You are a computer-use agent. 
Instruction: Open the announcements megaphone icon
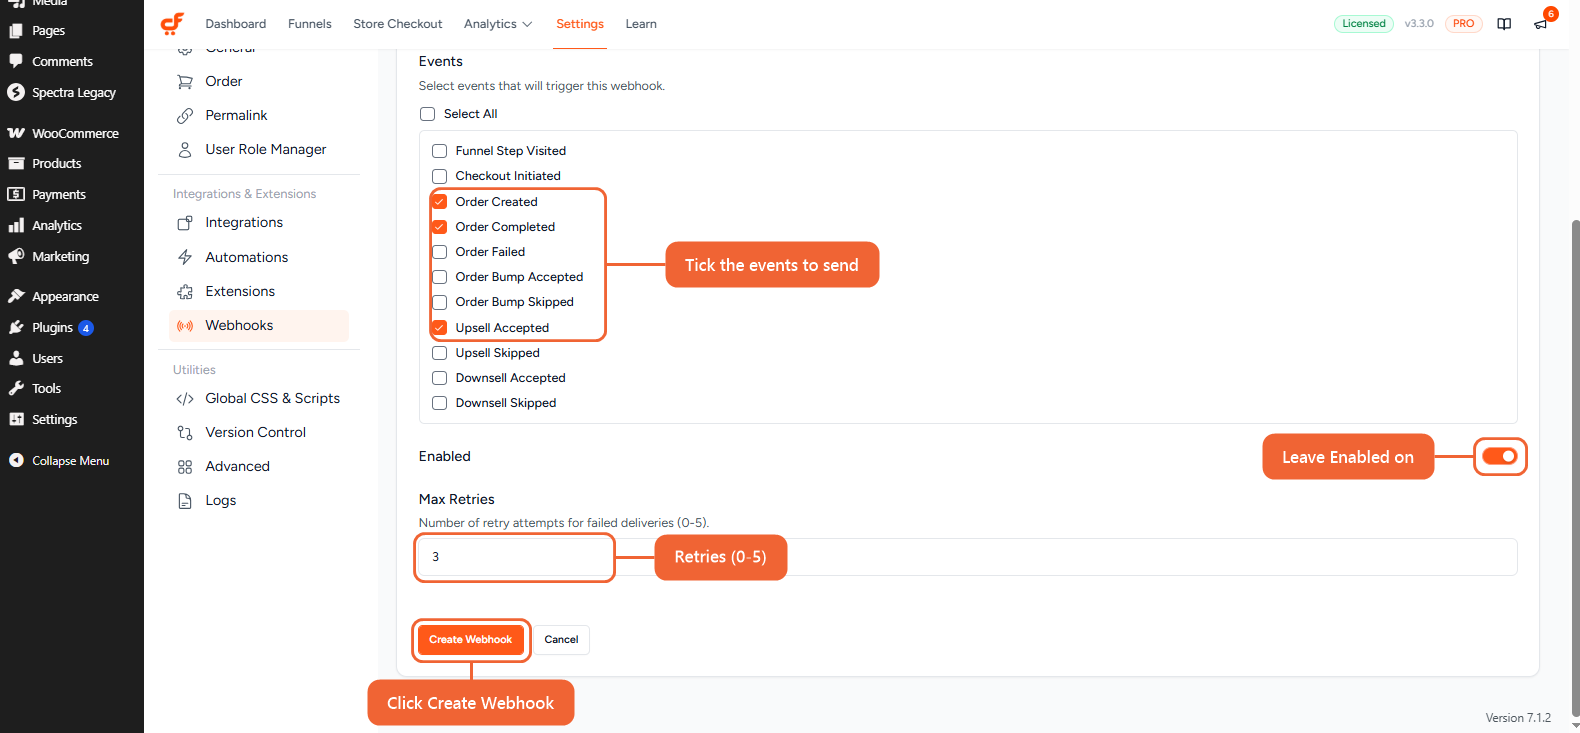point(1540,24)
